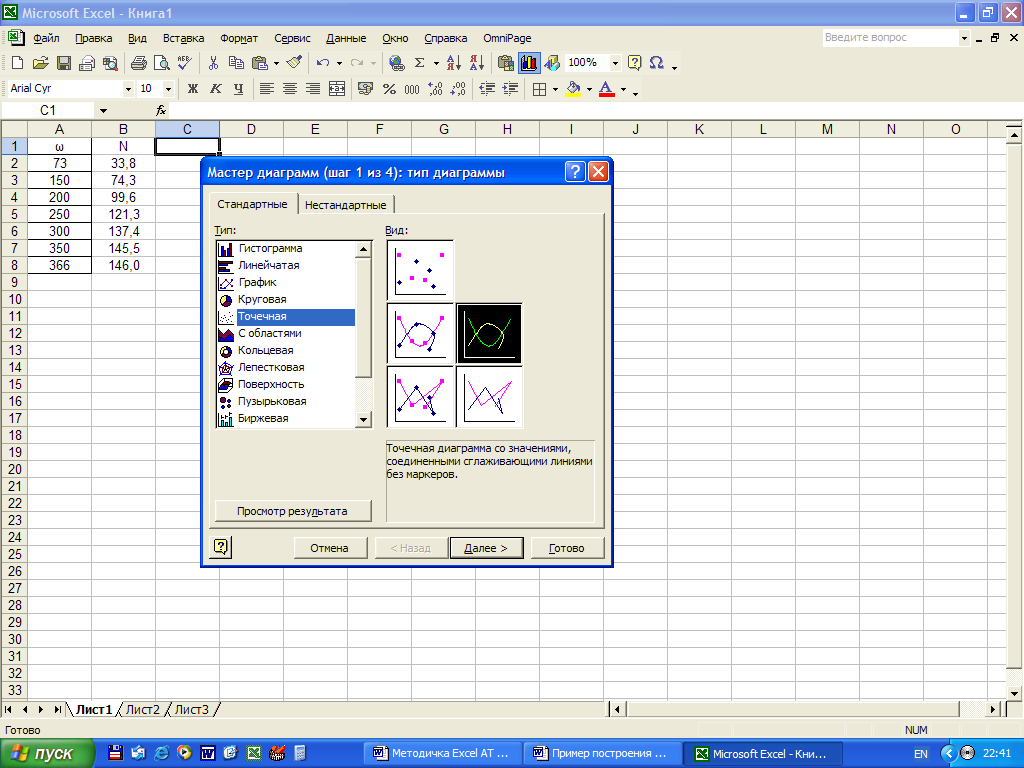Align cell text to the left
Screen dimensions: 1024x768
266,89
